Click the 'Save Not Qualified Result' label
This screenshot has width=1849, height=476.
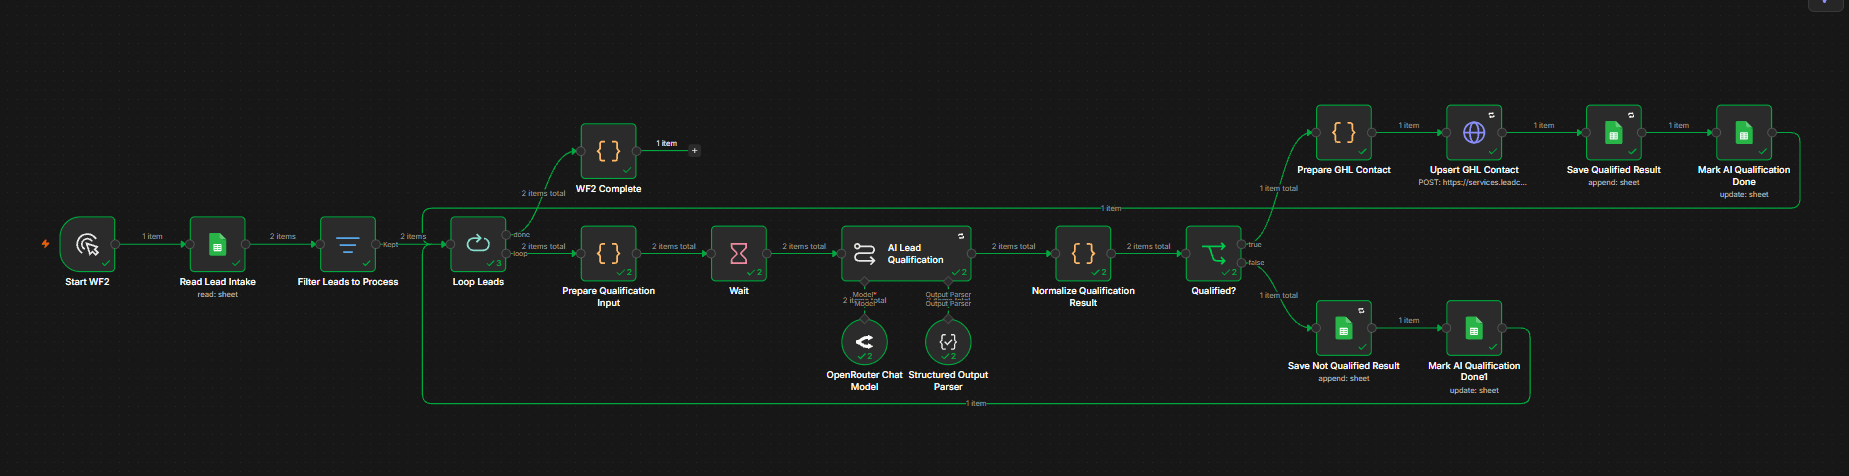pos(1344,366)
